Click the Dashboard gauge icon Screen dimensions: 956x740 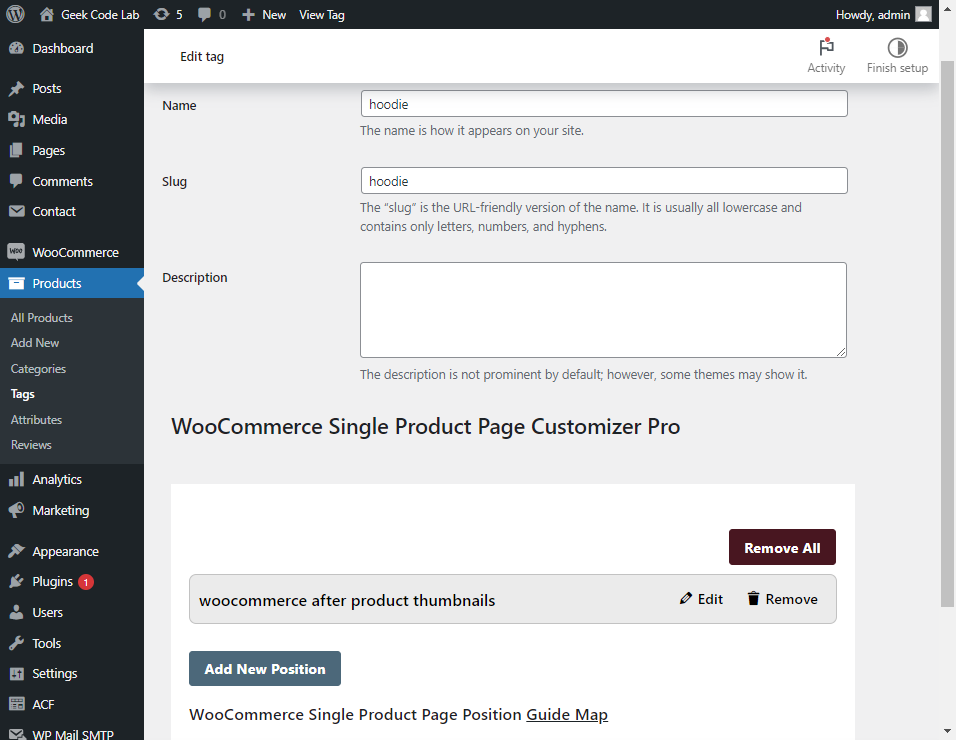[16, 48]
